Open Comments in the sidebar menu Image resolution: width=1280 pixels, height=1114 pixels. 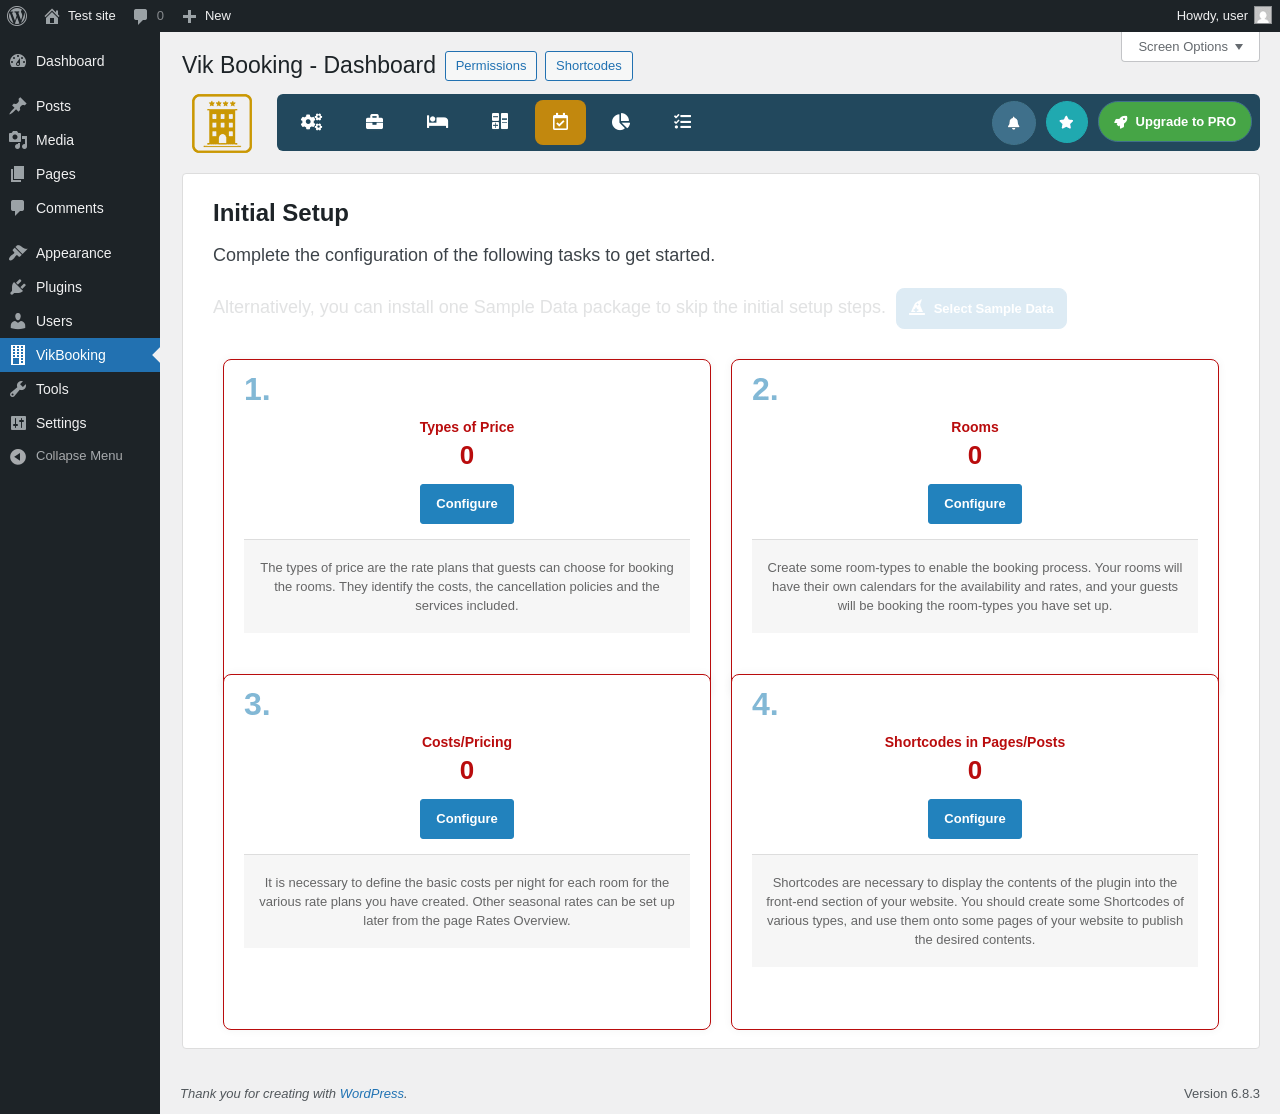(80, 208)
